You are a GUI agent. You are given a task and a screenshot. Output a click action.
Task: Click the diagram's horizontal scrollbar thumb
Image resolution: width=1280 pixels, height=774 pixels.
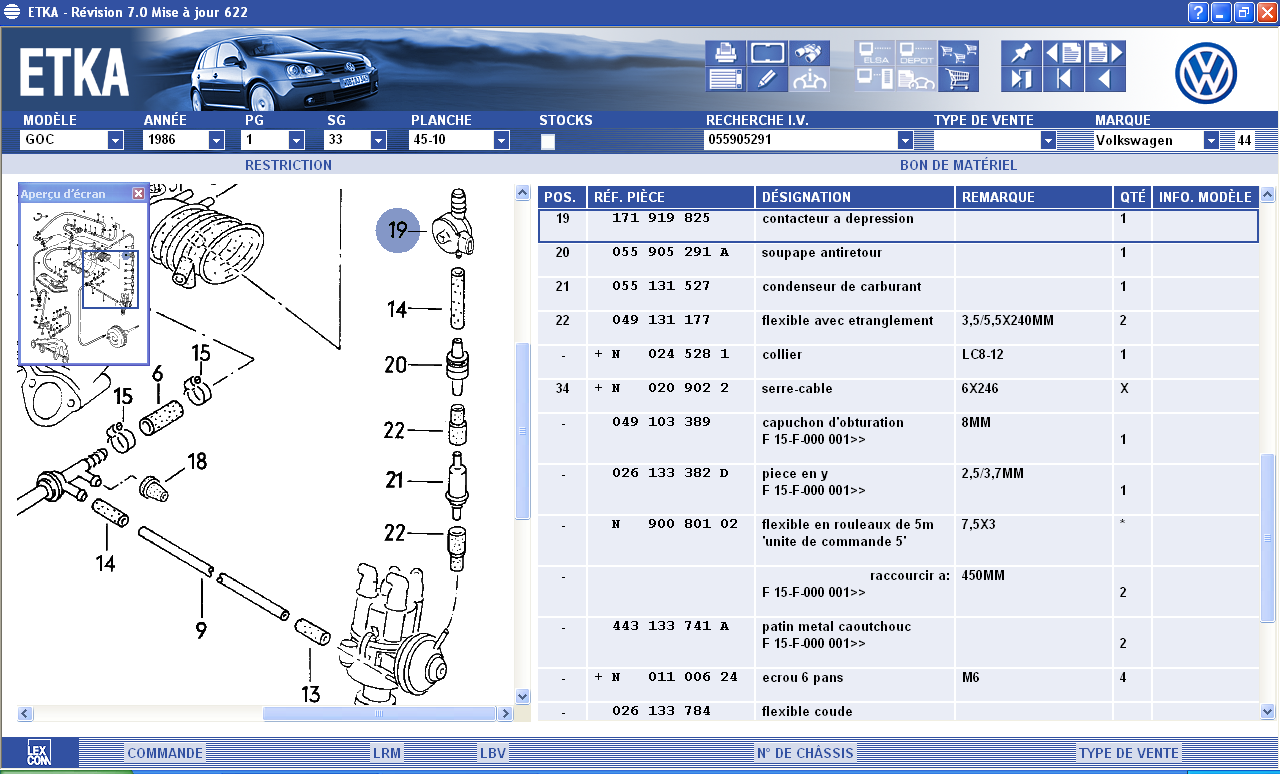click(379, 714)
